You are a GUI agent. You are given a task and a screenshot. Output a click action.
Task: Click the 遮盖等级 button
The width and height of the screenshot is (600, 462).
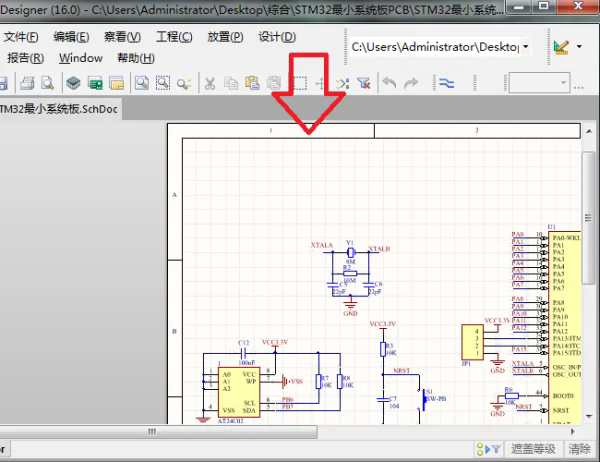[x=533, y=449]
